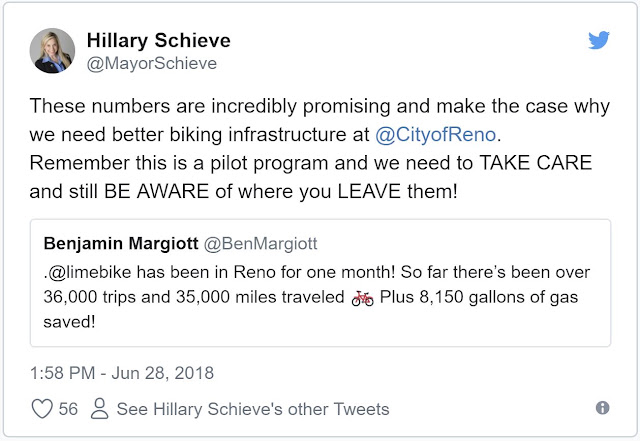Screen dimensions: 640x441
Task: Open the @BenMargiott handle
Action: 260,243
